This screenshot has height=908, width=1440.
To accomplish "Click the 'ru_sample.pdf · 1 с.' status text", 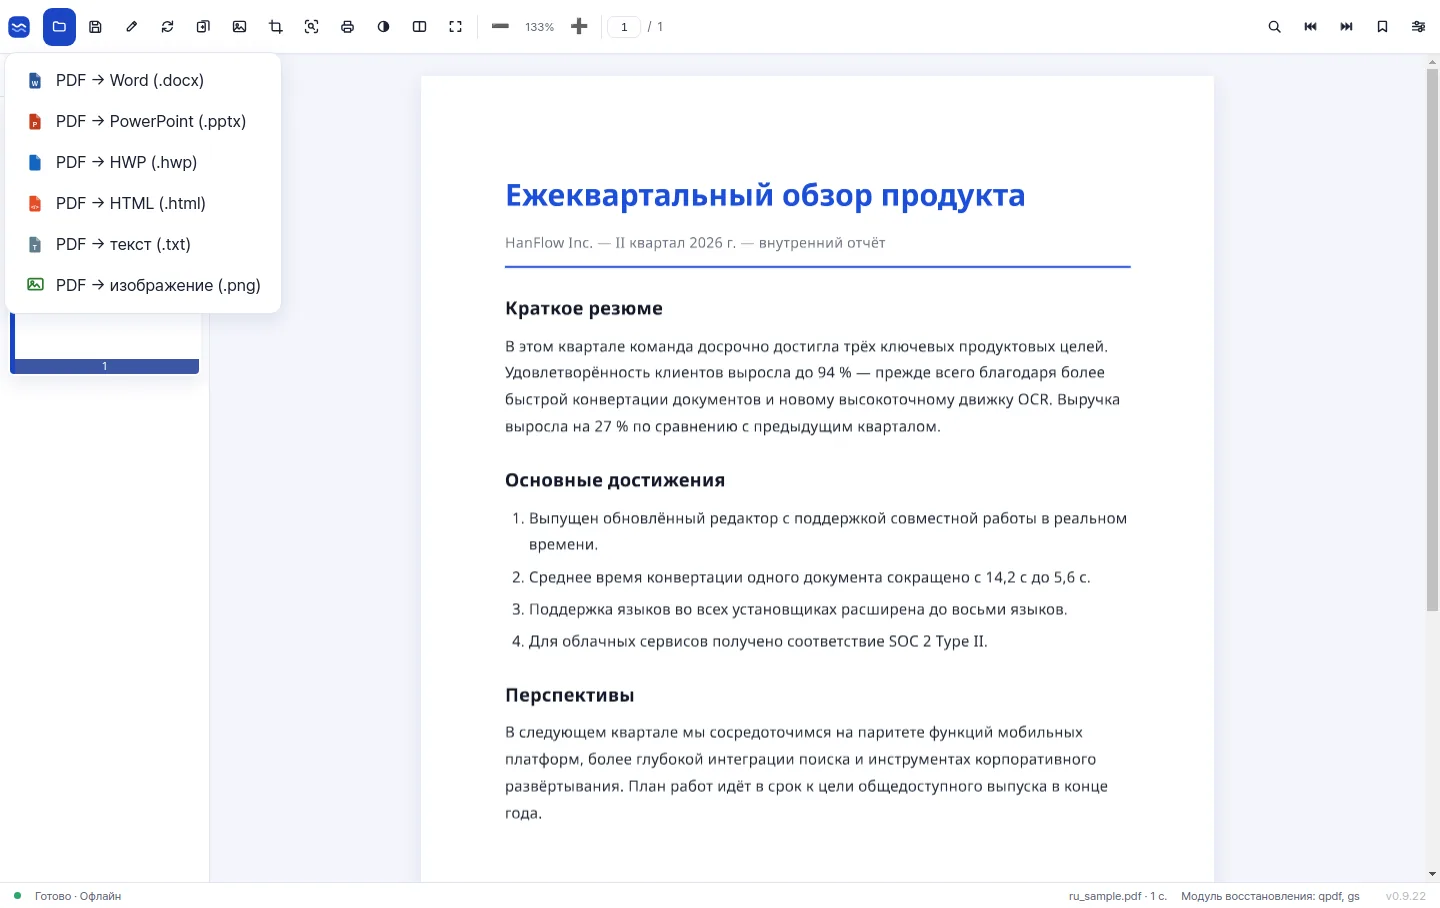I will 1118,896.
